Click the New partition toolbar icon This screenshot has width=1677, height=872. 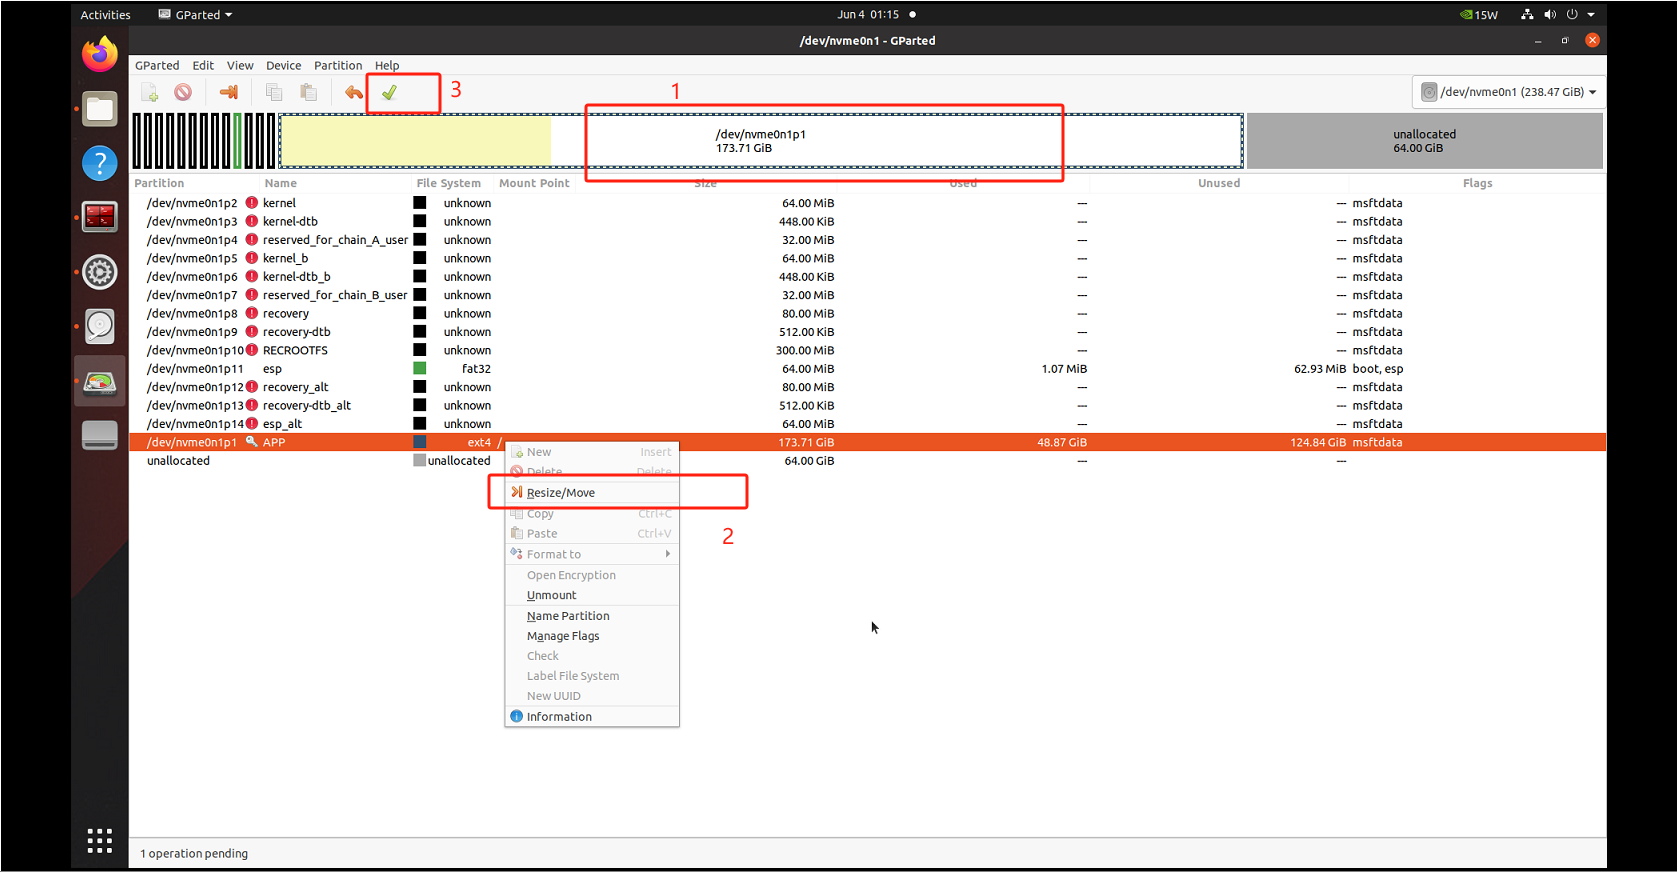[x=150, y=92]
